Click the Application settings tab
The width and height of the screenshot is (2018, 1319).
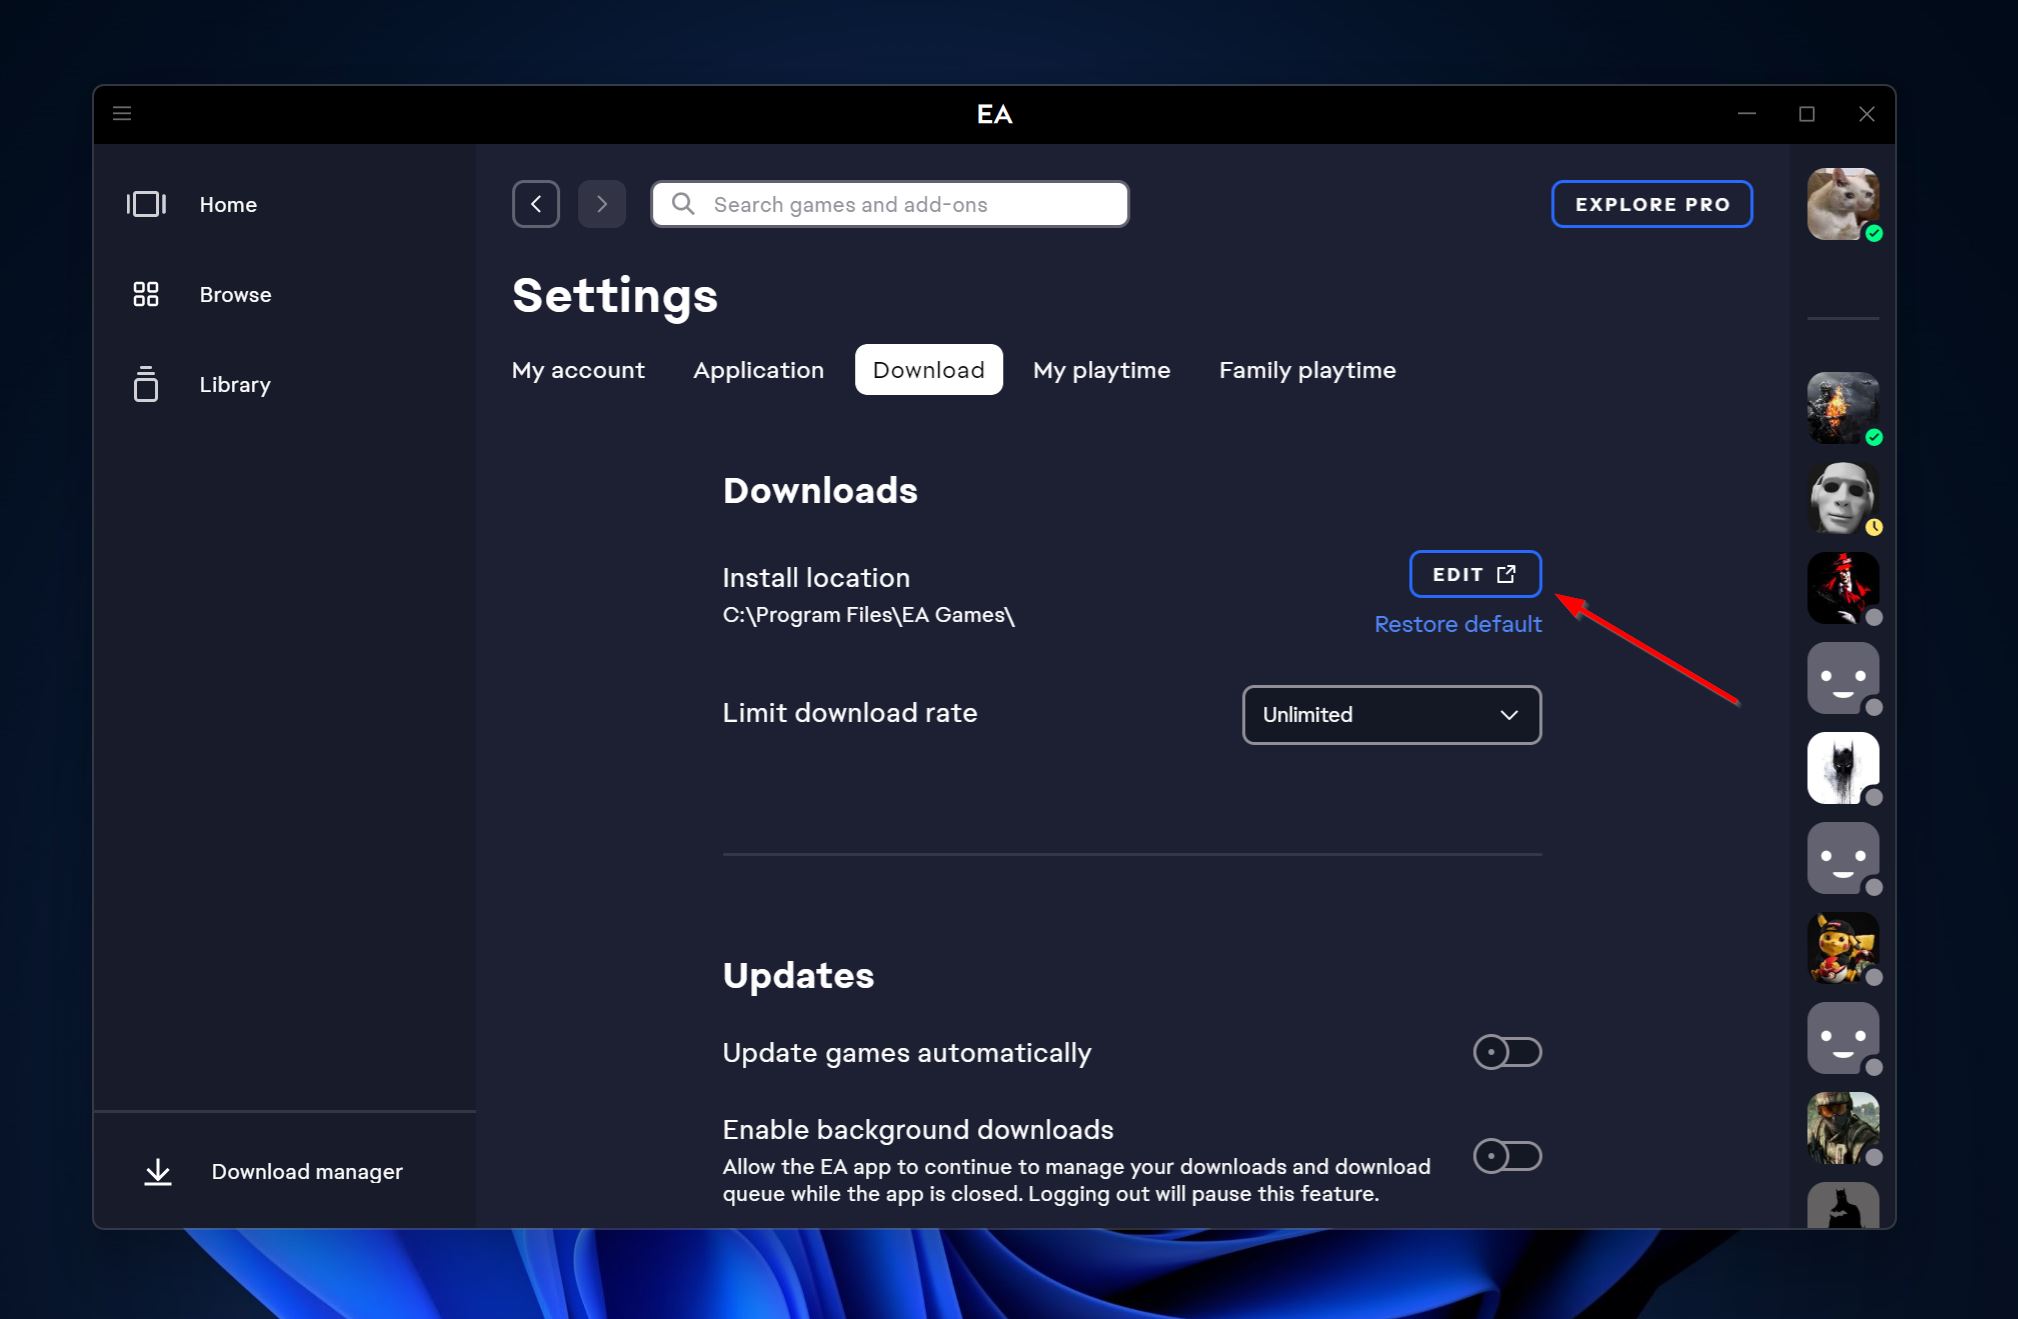(x=758, y=369)
